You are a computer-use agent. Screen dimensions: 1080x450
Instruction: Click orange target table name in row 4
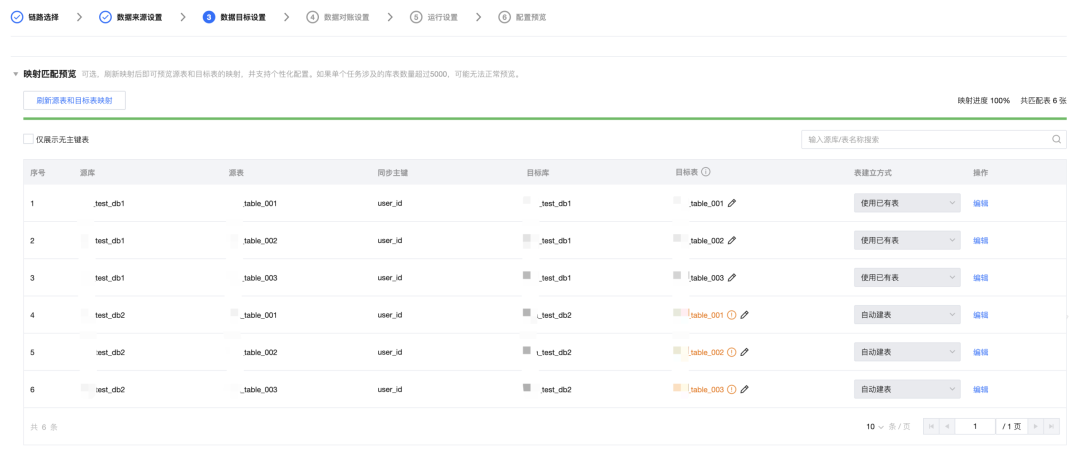(x=707, y=315)
